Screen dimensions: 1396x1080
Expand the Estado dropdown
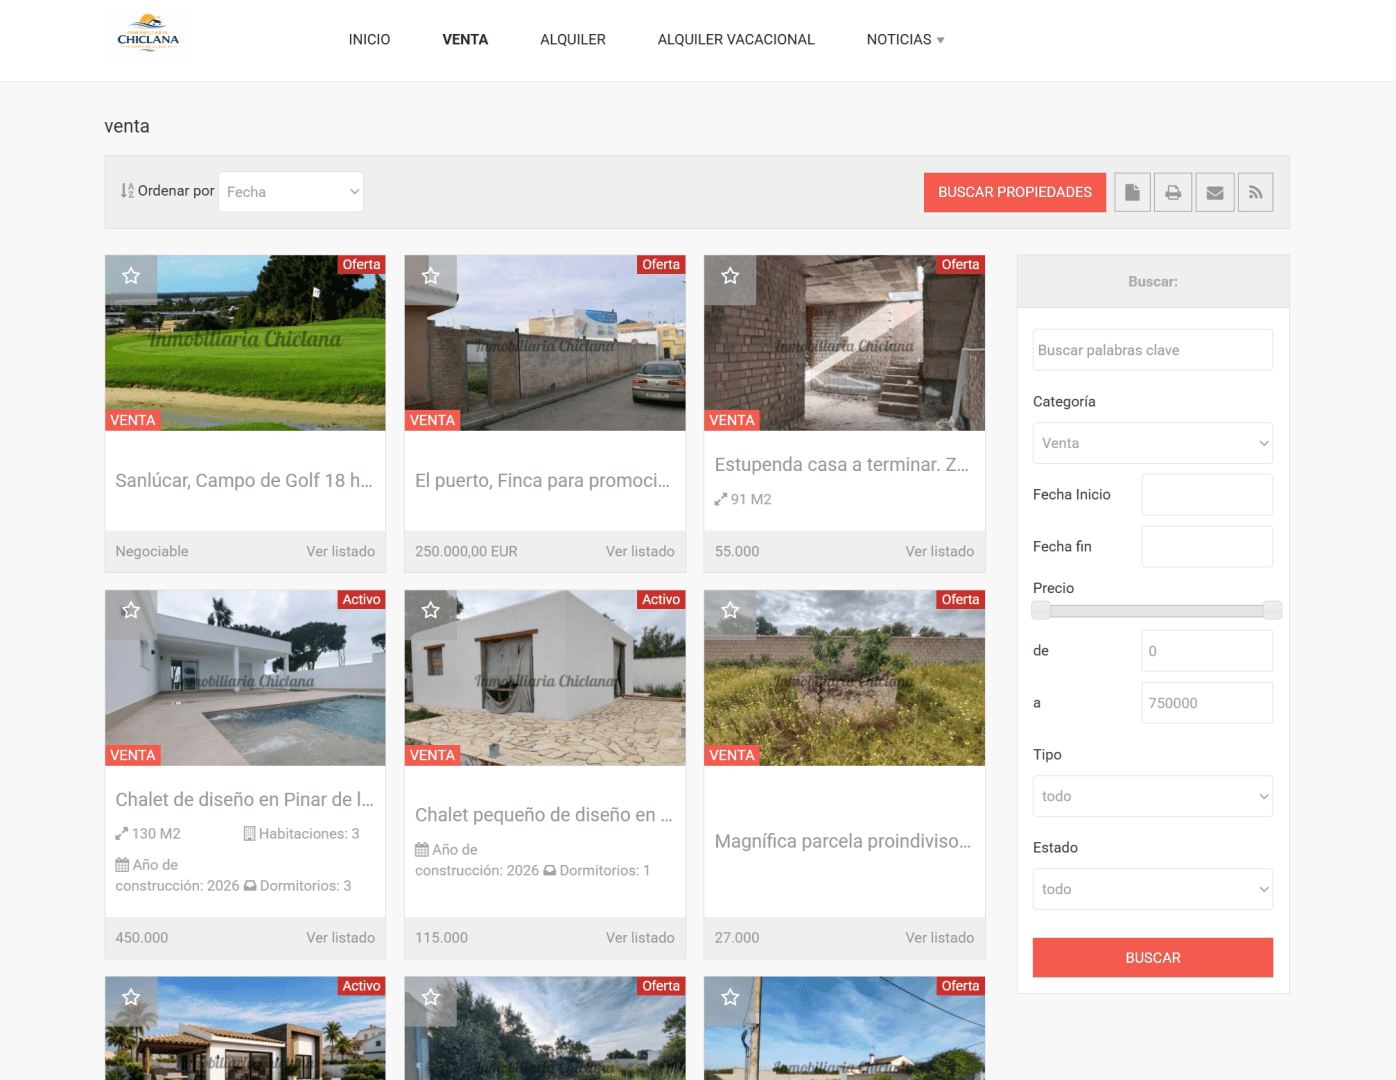click(1153, 889)
